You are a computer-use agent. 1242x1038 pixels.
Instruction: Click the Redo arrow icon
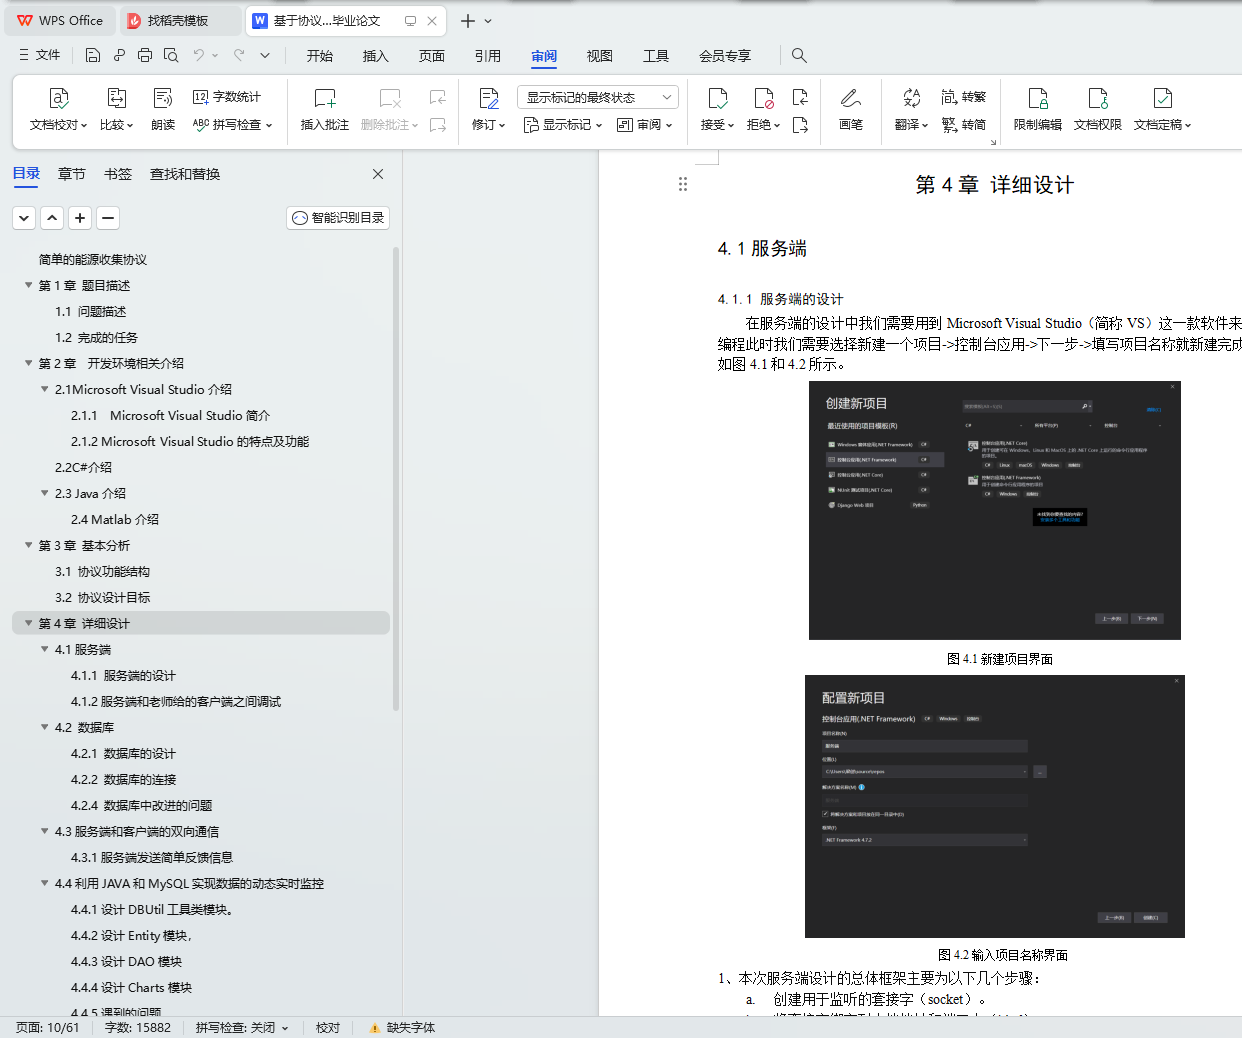point(239,55)
